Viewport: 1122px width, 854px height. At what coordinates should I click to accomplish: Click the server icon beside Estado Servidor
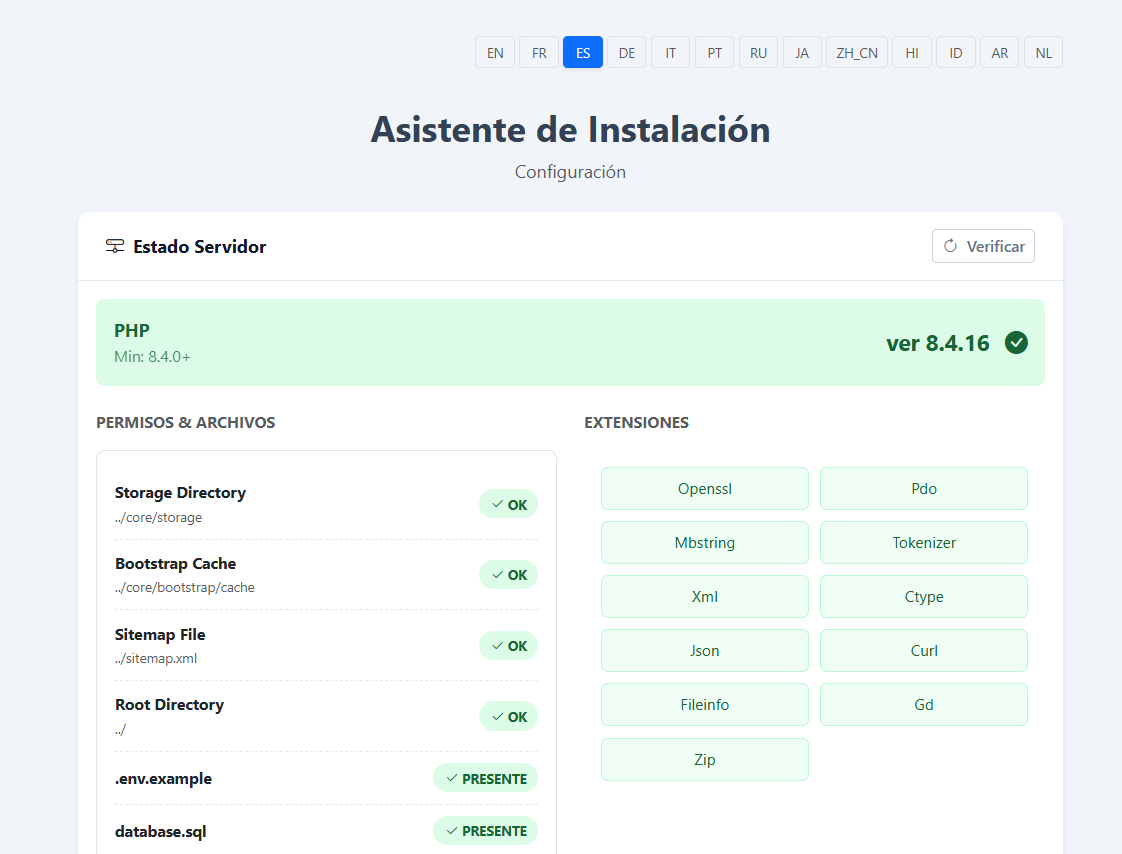coord(115,246)
